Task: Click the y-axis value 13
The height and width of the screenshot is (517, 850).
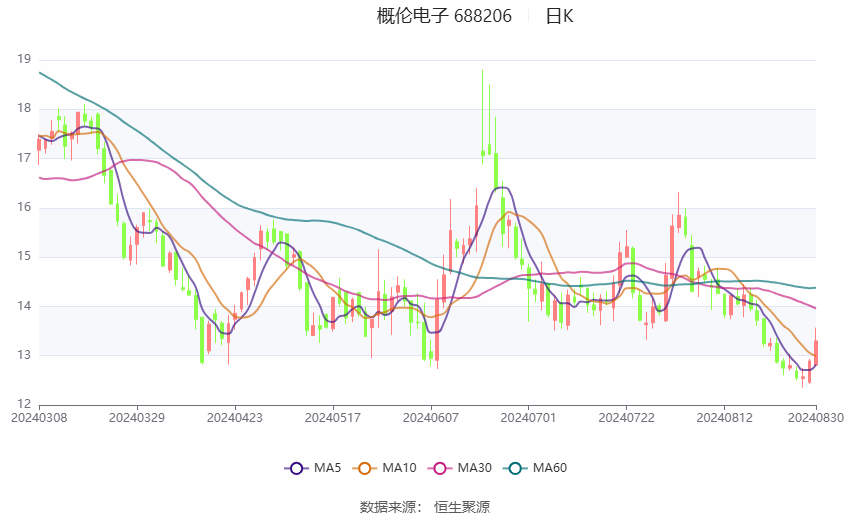Action: tap(24, 355)
